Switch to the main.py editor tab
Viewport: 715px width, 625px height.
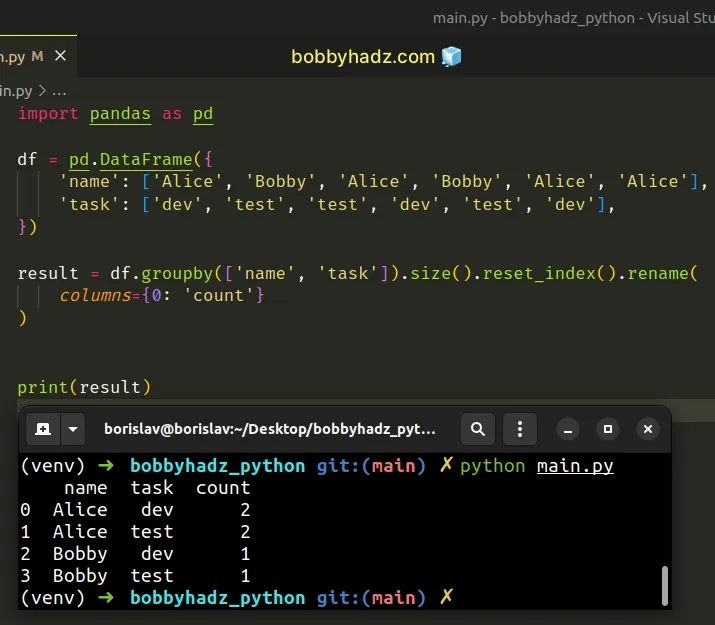click(x=14, y=56)
